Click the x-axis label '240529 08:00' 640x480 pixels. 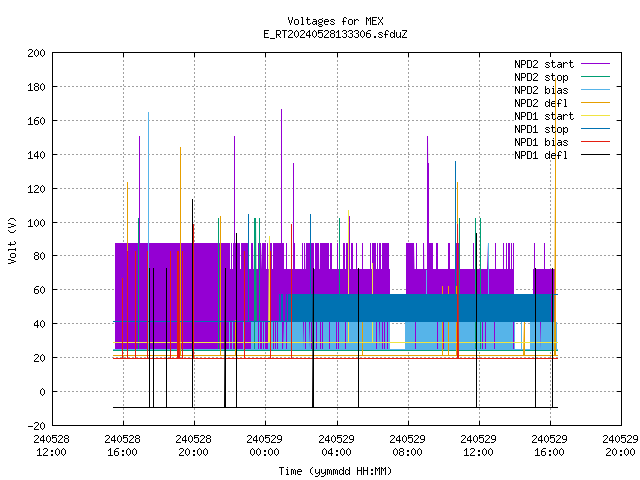[407, 446]
